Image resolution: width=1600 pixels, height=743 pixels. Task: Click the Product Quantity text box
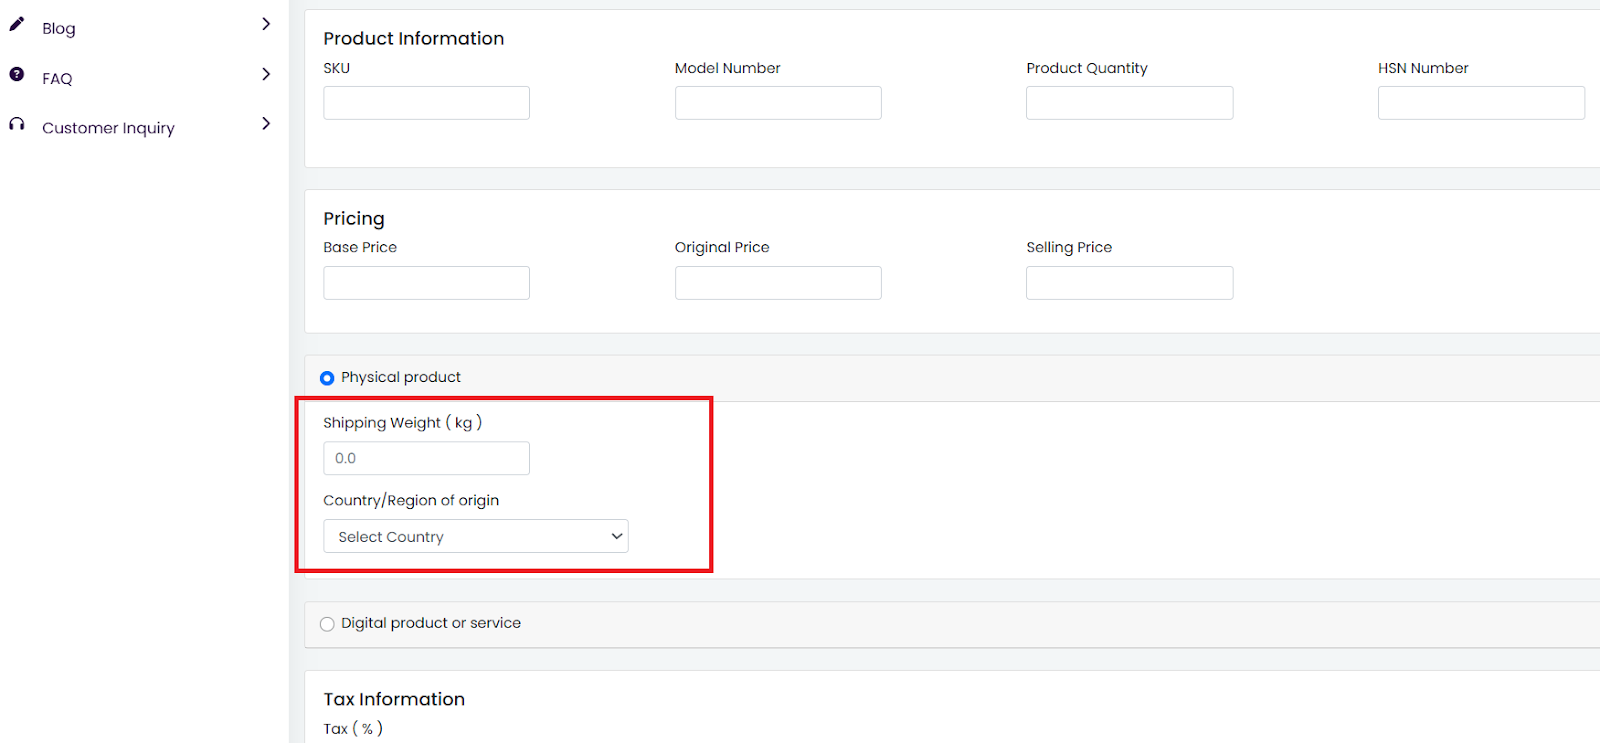(x=1129, y=103)
